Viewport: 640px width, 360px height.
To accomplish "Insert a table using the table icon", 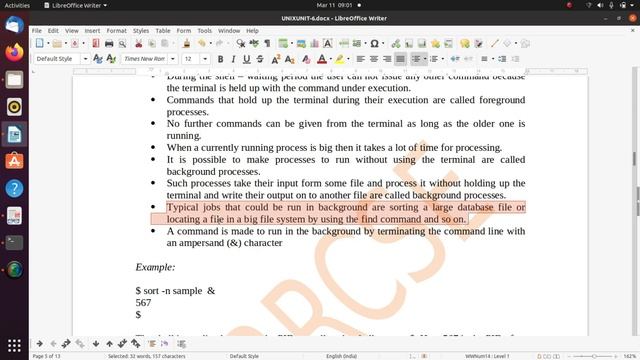I will (x=282, y=43).
